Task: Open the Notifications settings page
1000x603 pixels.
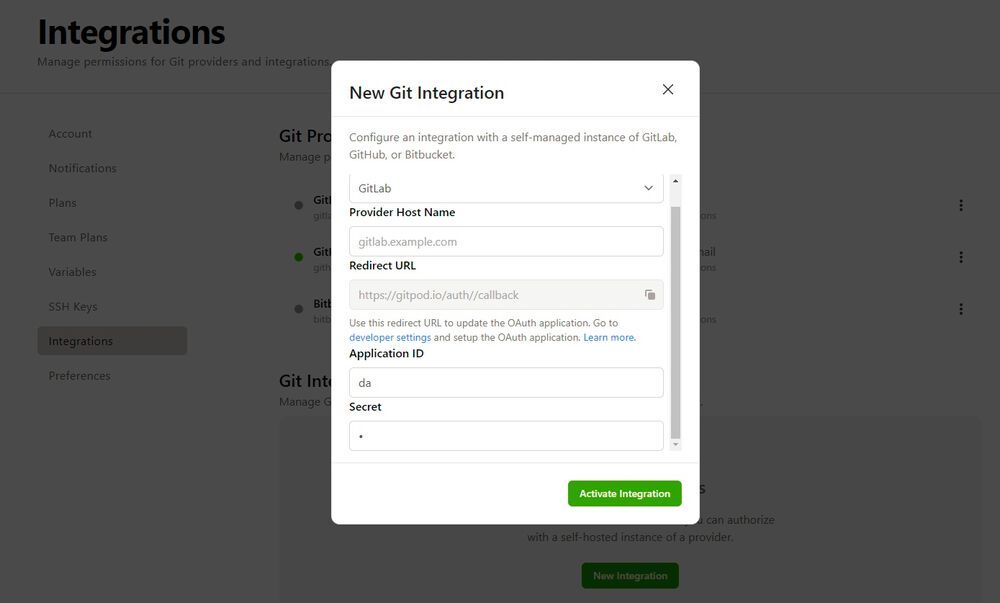Action: point(82,168)
